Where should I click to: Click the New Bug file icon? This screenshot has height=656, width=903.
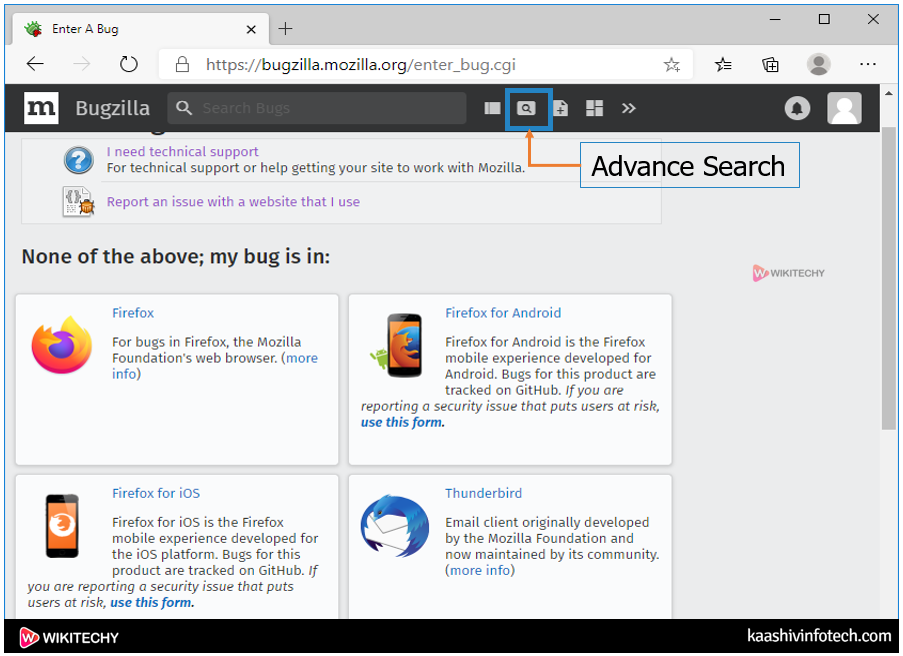click(x=561, y=108)
